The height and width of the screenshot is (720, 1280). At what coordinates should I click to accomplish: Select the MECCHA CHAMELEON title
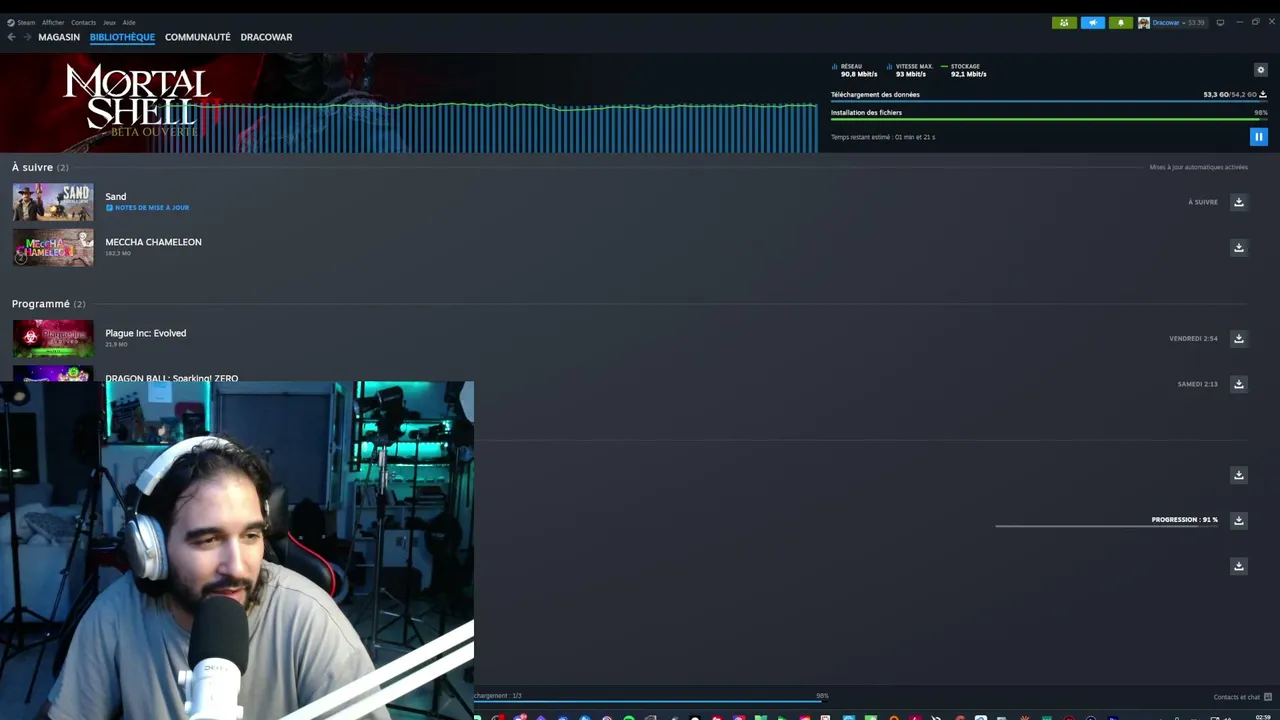click(x=153, y=242)
